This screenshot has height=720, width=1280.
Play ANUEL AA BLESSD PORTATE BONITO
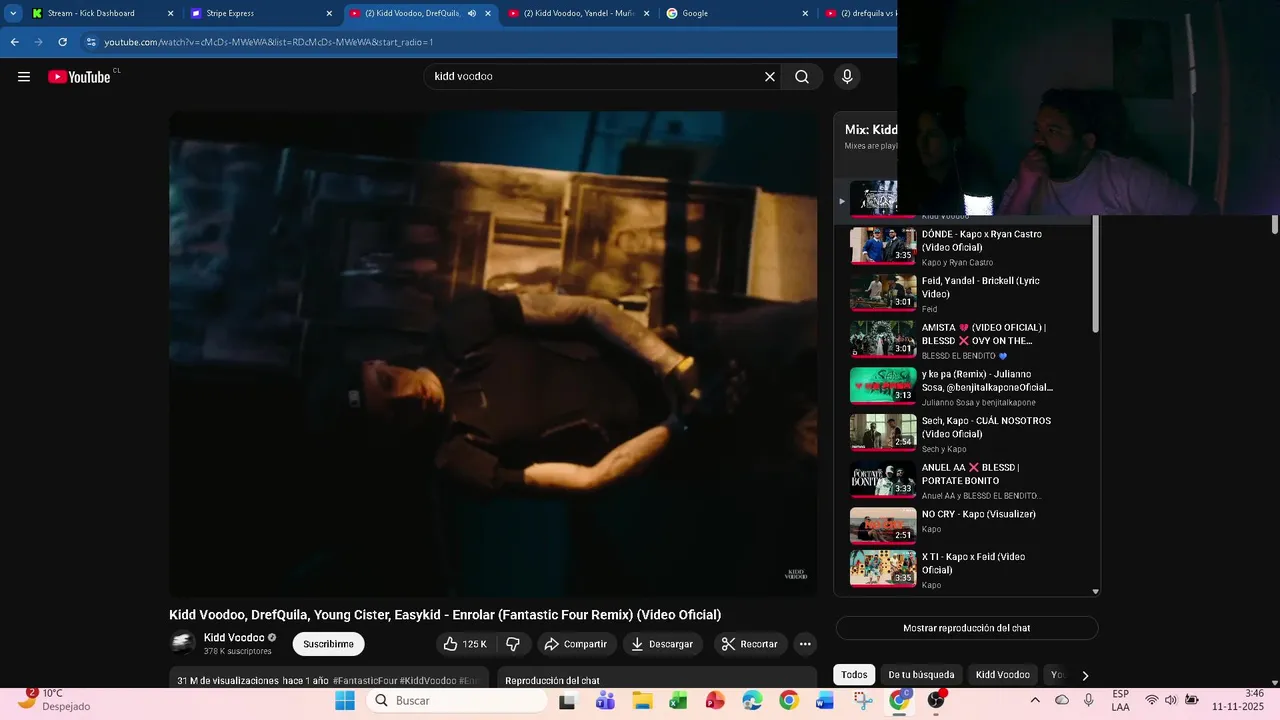(965, 481)
